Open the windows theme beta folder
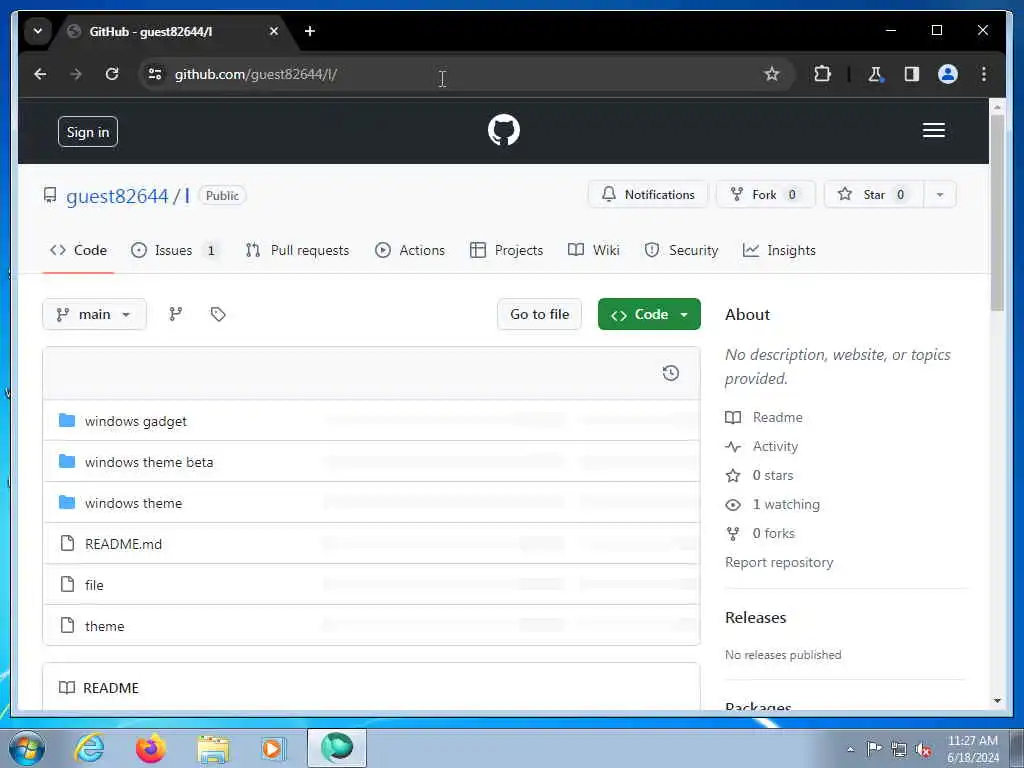The image size is (1024, 768). tap(149, 462)
